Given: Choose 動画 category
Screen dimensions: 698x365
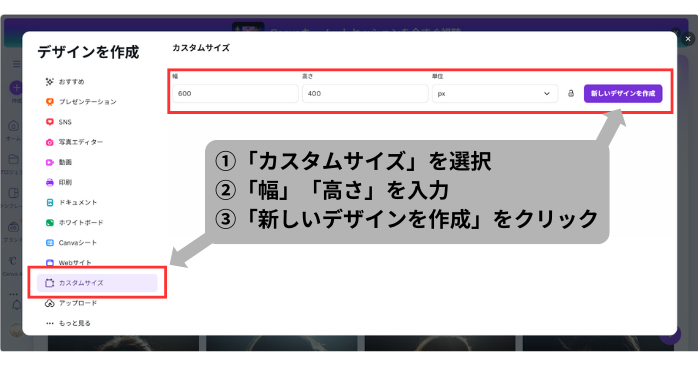Looking at the screenshot, I should coord(97,162).
